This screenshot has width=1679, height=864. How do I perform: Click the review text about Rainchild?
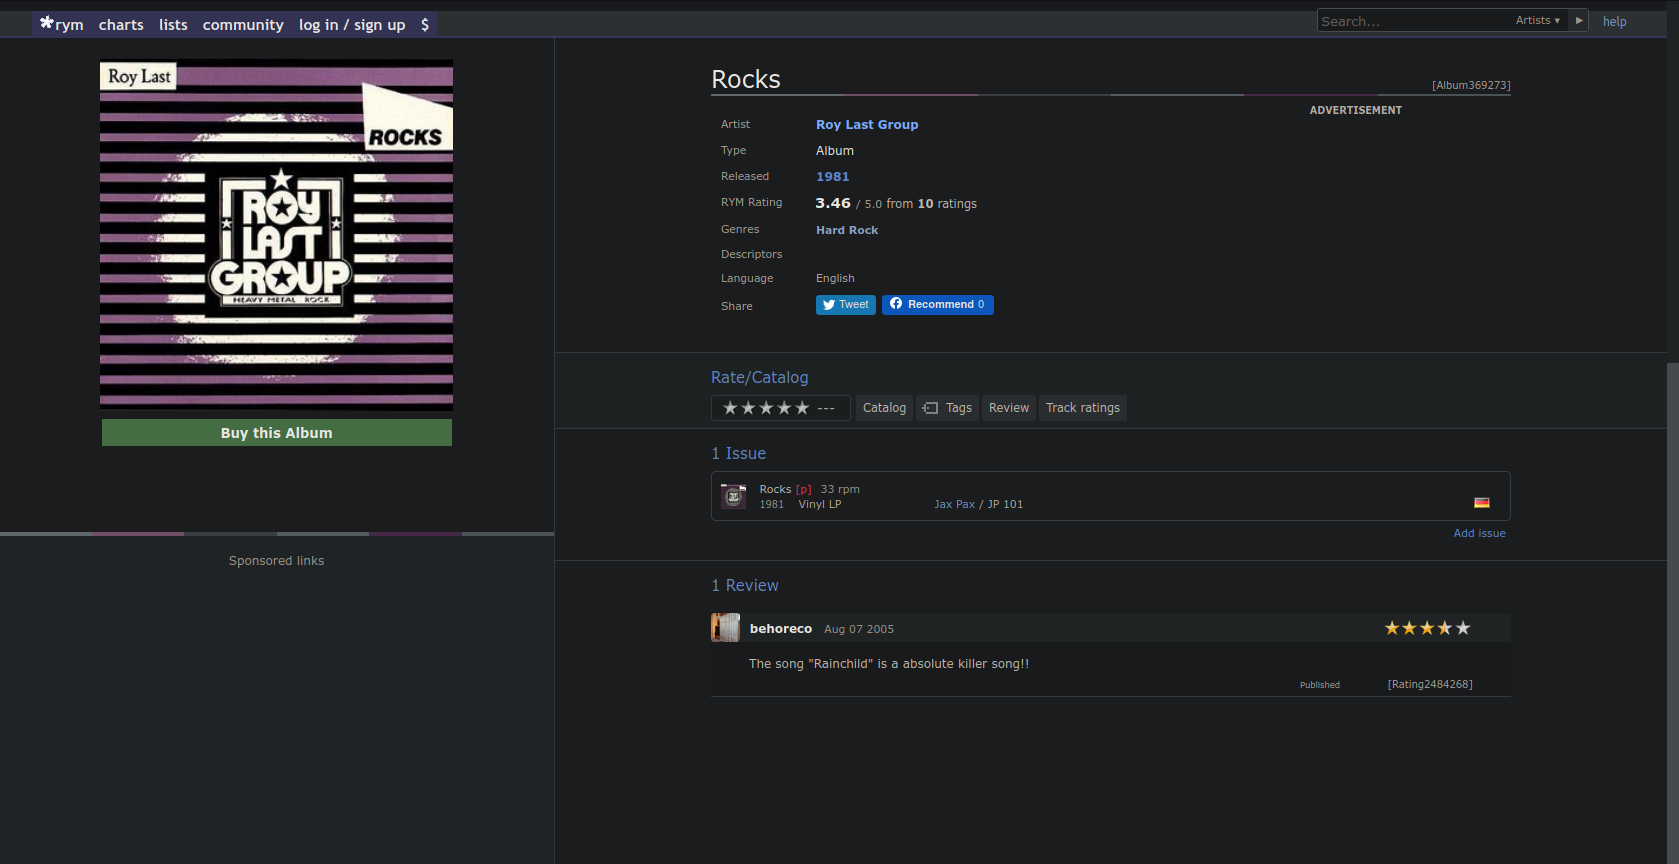pos(889,664)
